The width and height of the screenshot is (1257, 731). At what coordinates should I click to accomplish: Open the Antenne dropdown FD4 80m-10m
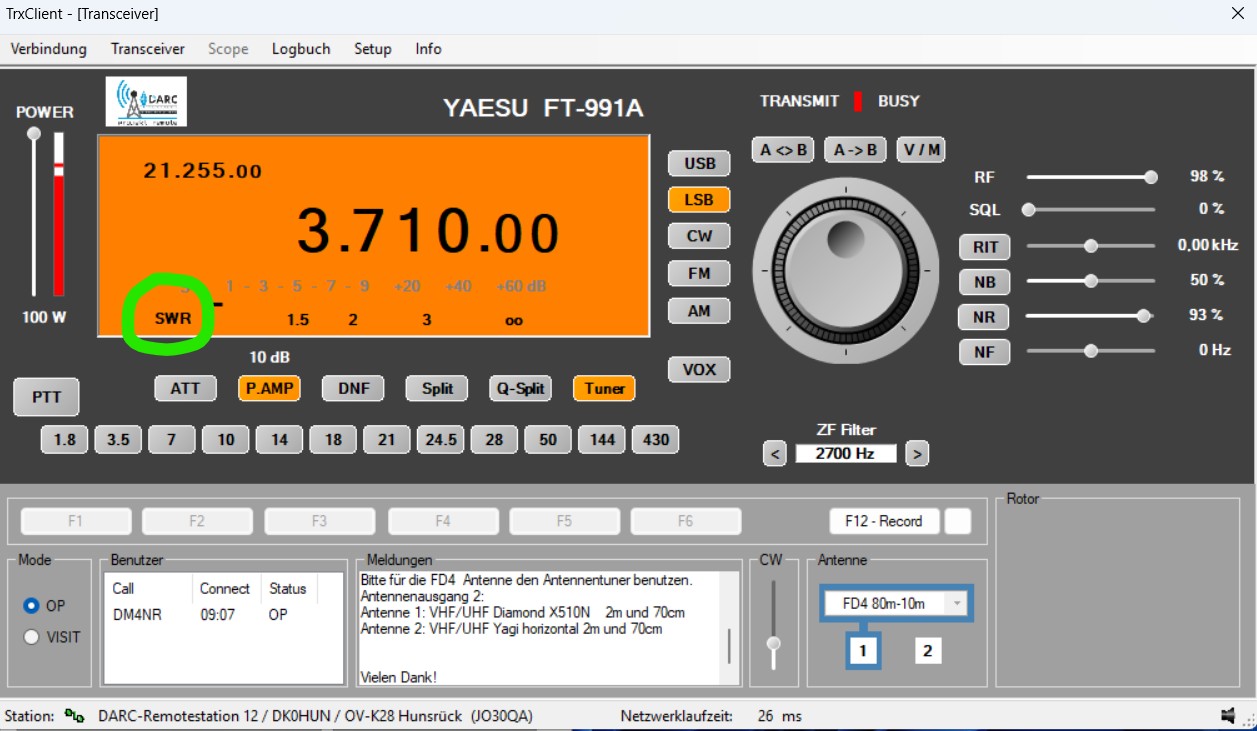pos(896,603)
